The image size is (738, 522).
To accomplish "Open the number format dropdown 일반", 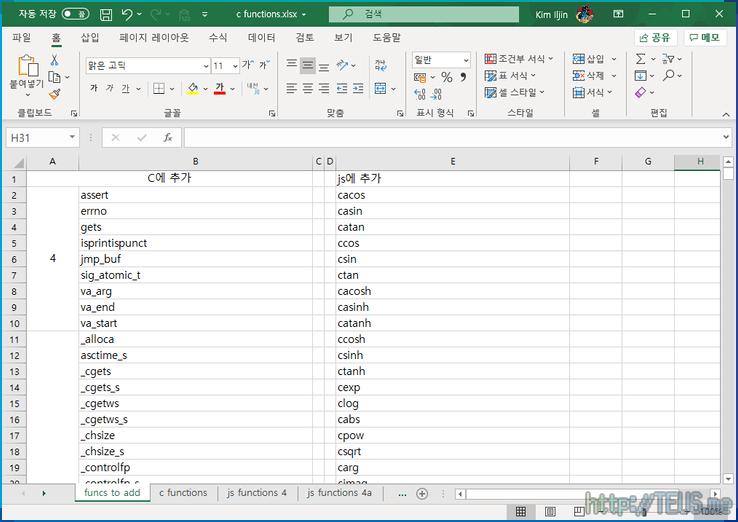I will point(465,60).
